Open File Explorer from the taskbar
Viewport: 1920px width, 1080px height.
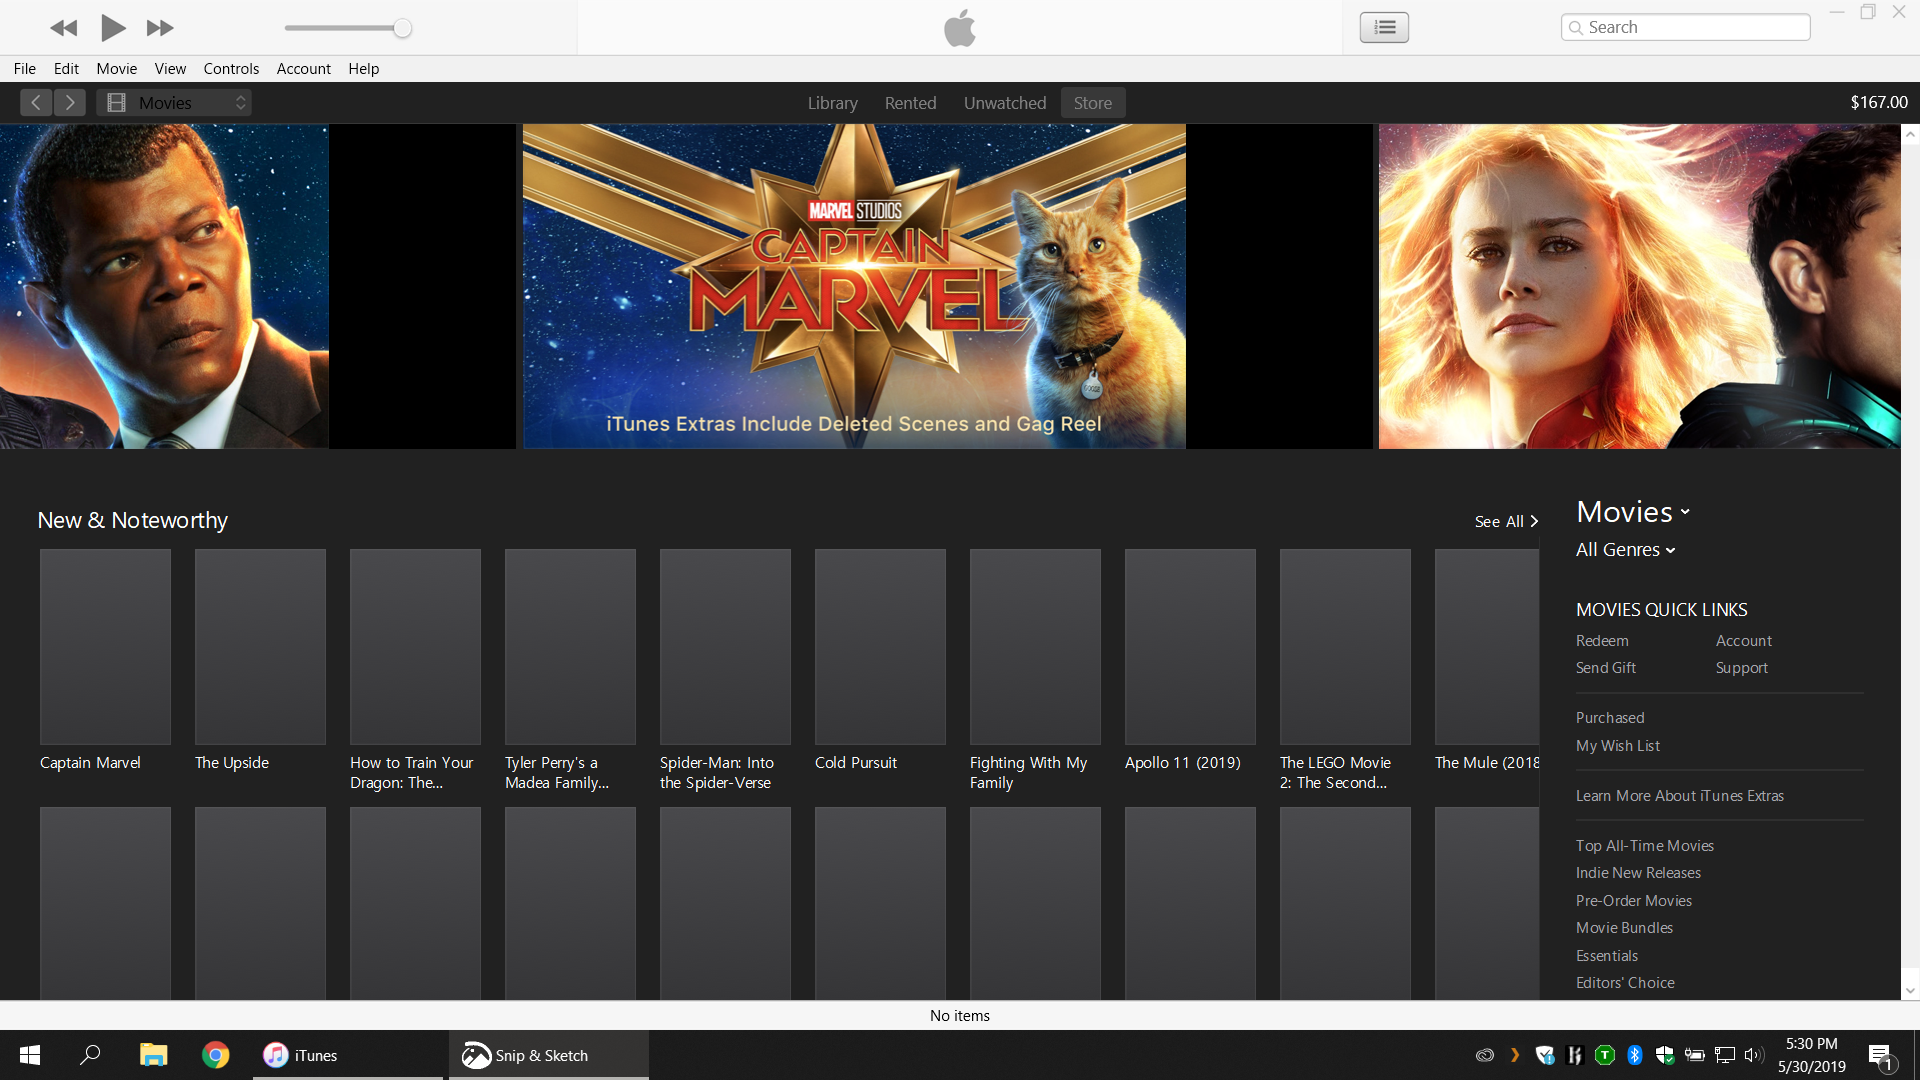pyautogui.click(x=153, y=1055)
